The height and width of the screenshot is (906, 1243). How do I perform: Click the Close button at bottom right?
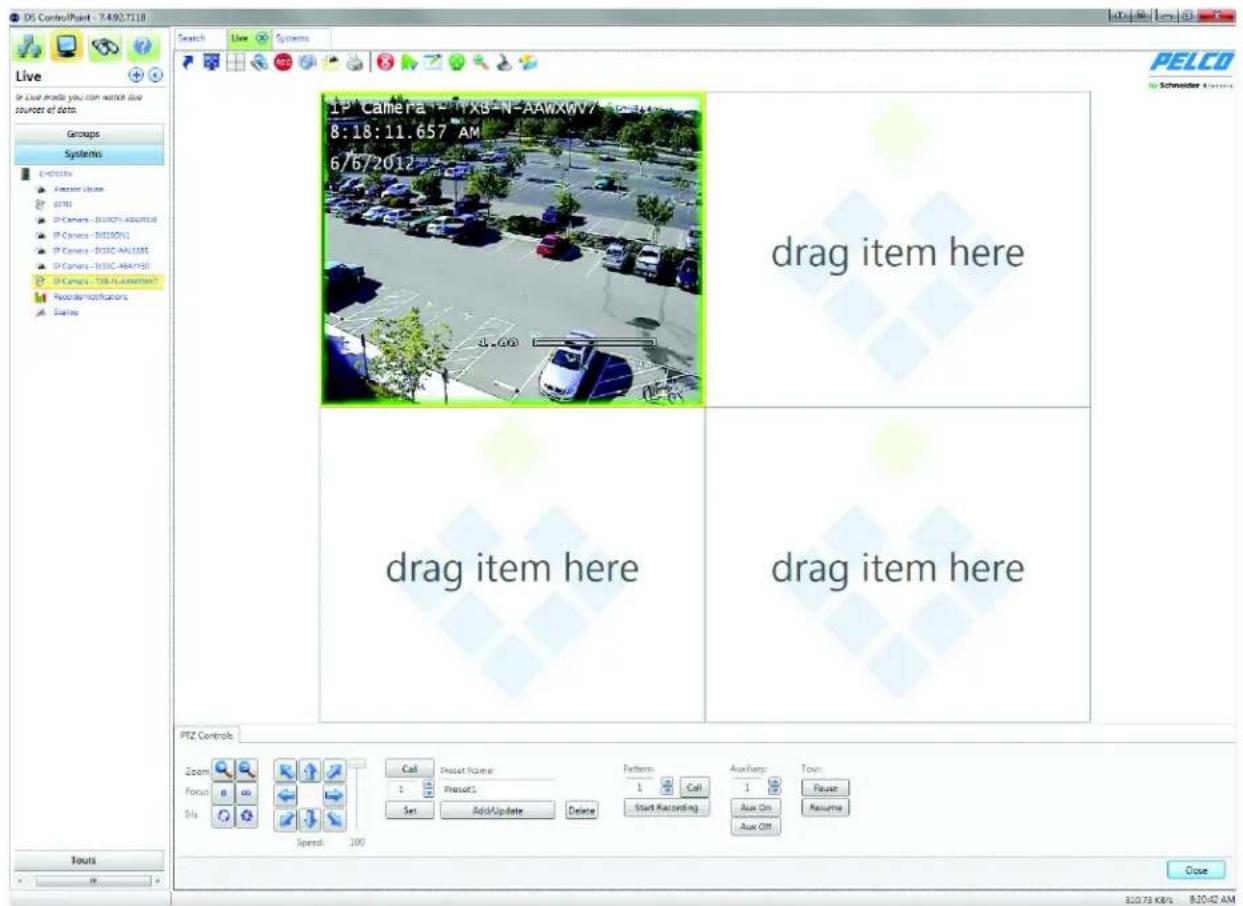pyautogui.click(x=1196, y=870)
